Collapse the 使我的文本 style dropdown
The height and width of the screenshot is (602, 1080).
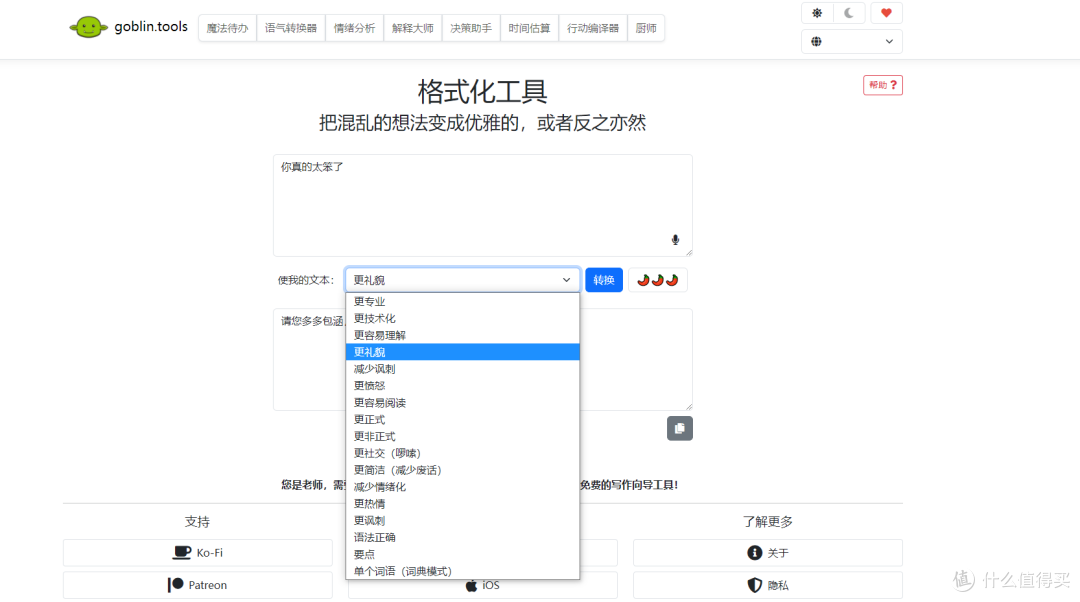(x=462, y=280)
